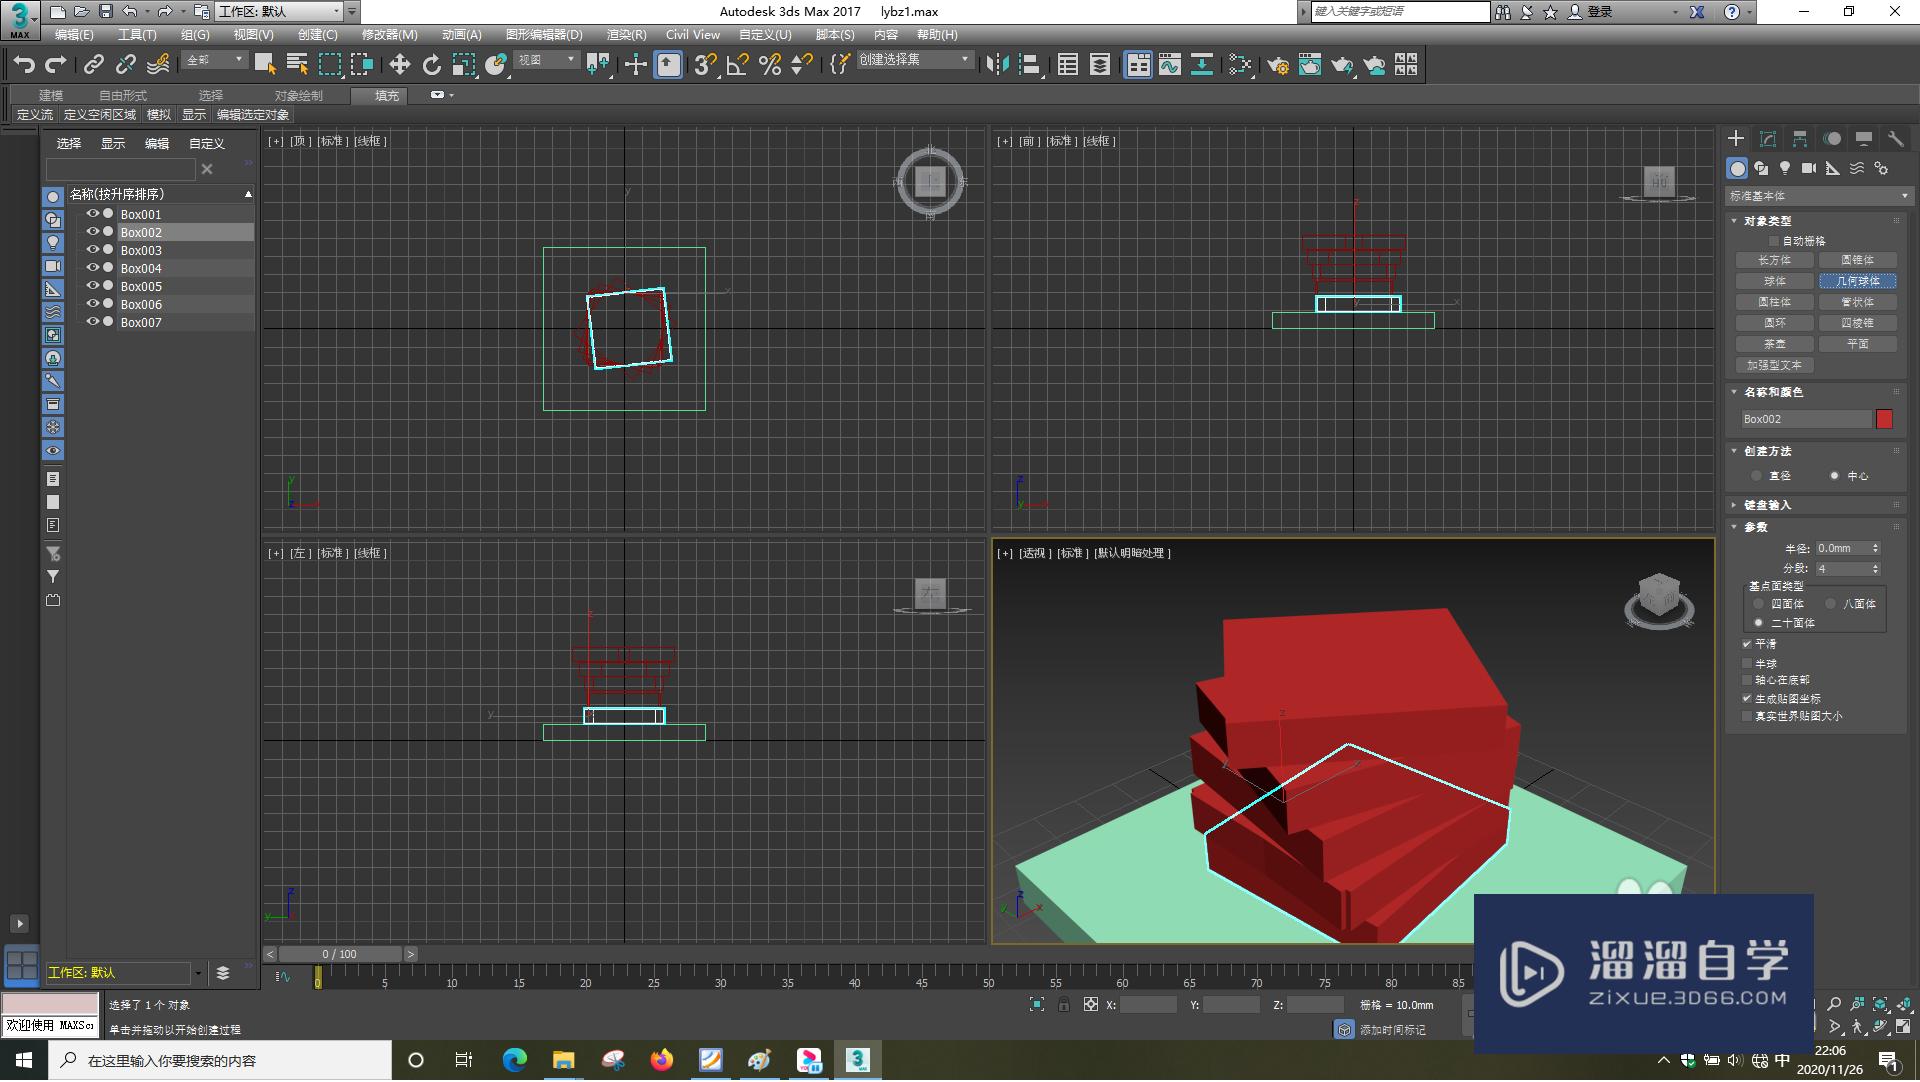Click the red object color swatch
The image size is (1920, 1082).
[x=1884, y=419]
